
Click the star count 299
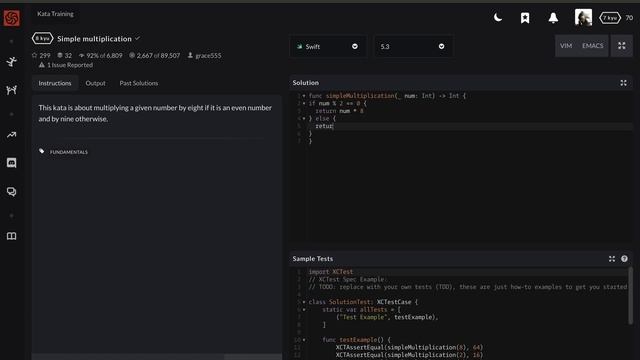click(41, 56)
